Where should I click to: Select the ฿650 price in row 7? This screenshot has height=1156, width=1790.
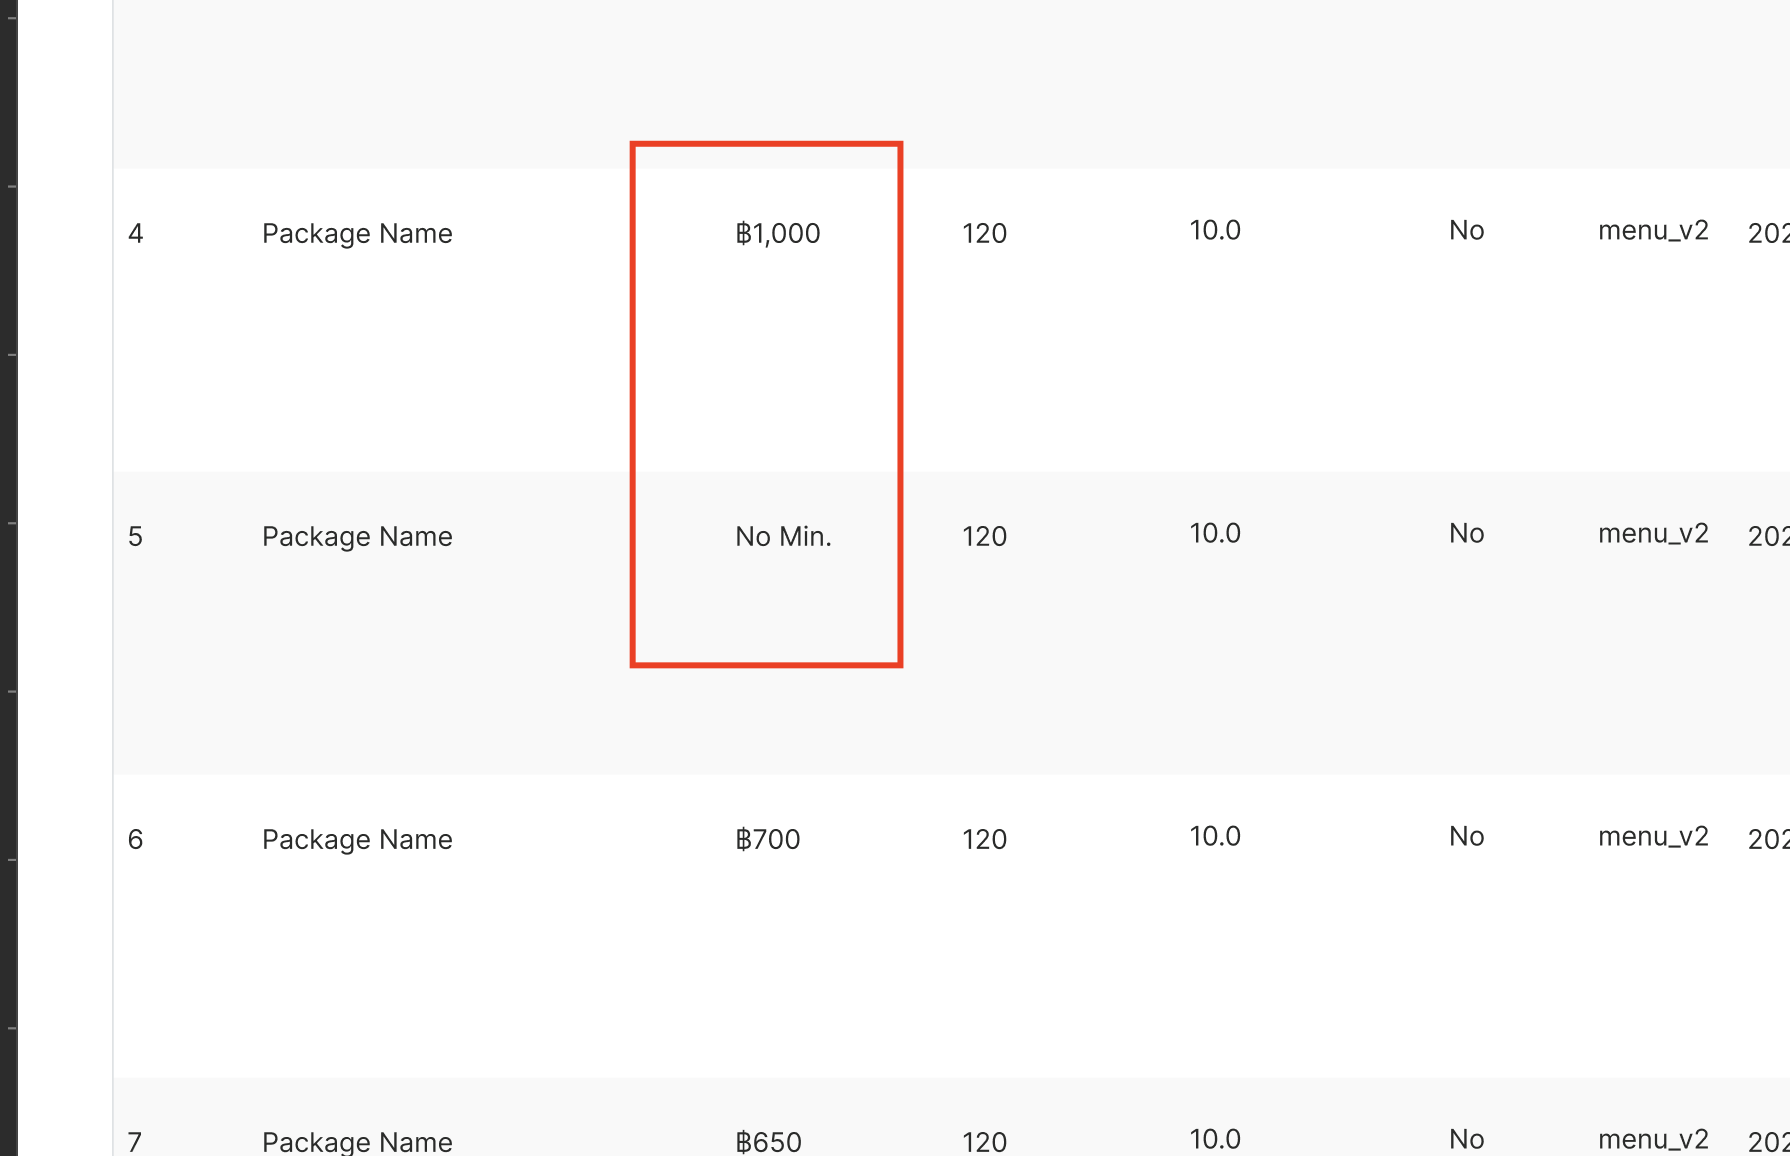click(768, 1141)
